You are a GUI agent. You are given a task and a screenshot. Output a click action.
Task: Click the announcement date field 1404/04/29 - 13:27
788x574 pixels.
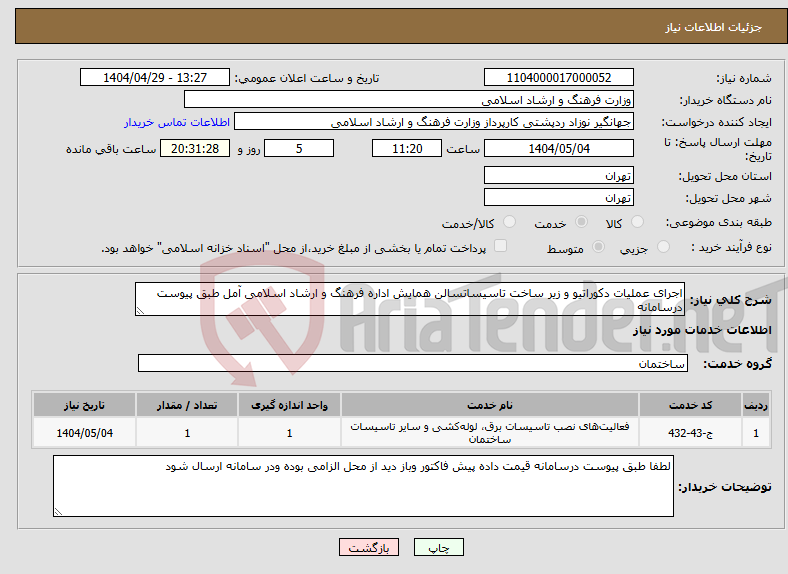click(x=155, y=77)
